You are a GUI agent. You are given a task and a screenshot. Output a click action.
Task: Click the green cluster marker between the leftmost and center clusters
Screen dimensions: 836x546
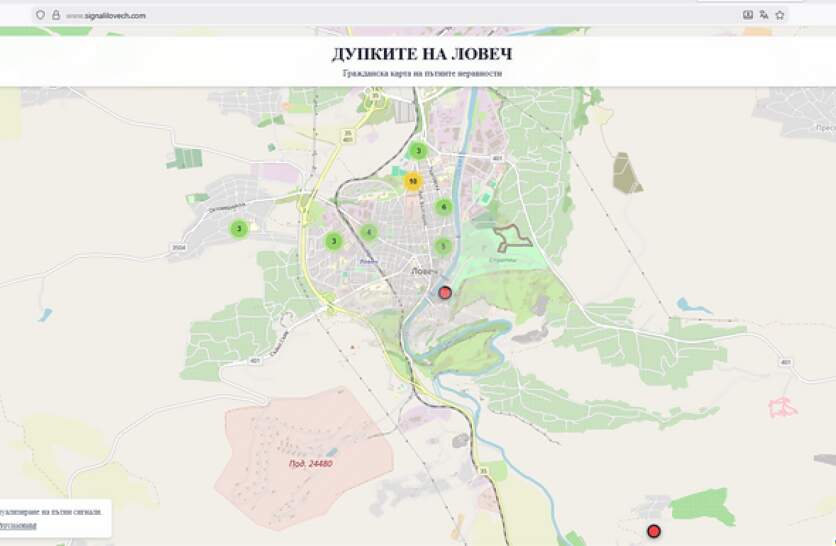click(333, 241)
